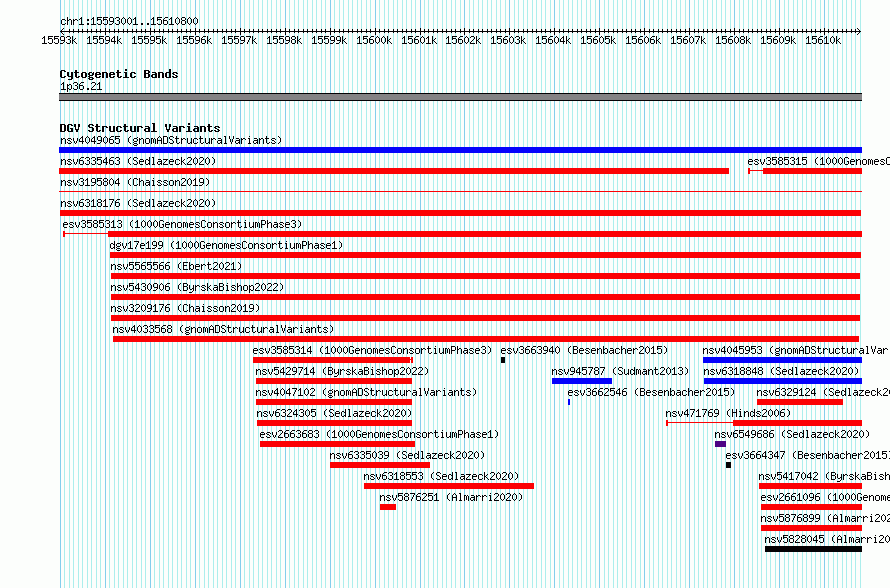Click the 15600k ruler position label

click(374, 41)
